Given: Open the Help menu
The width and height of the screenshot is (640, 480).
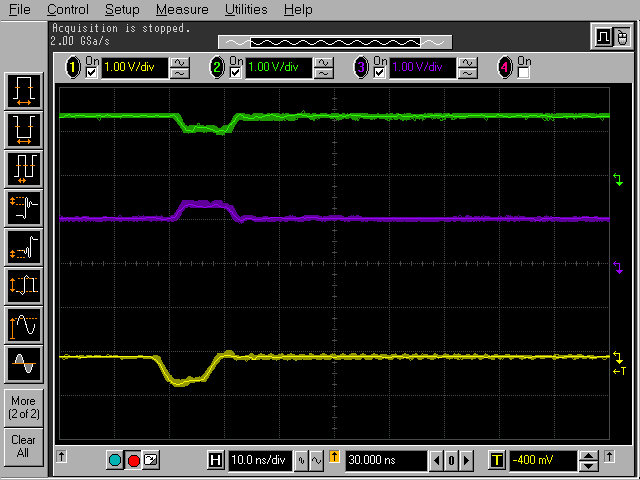Looking at the screenshot, I should pyautogui.click(x=298, y=9).
